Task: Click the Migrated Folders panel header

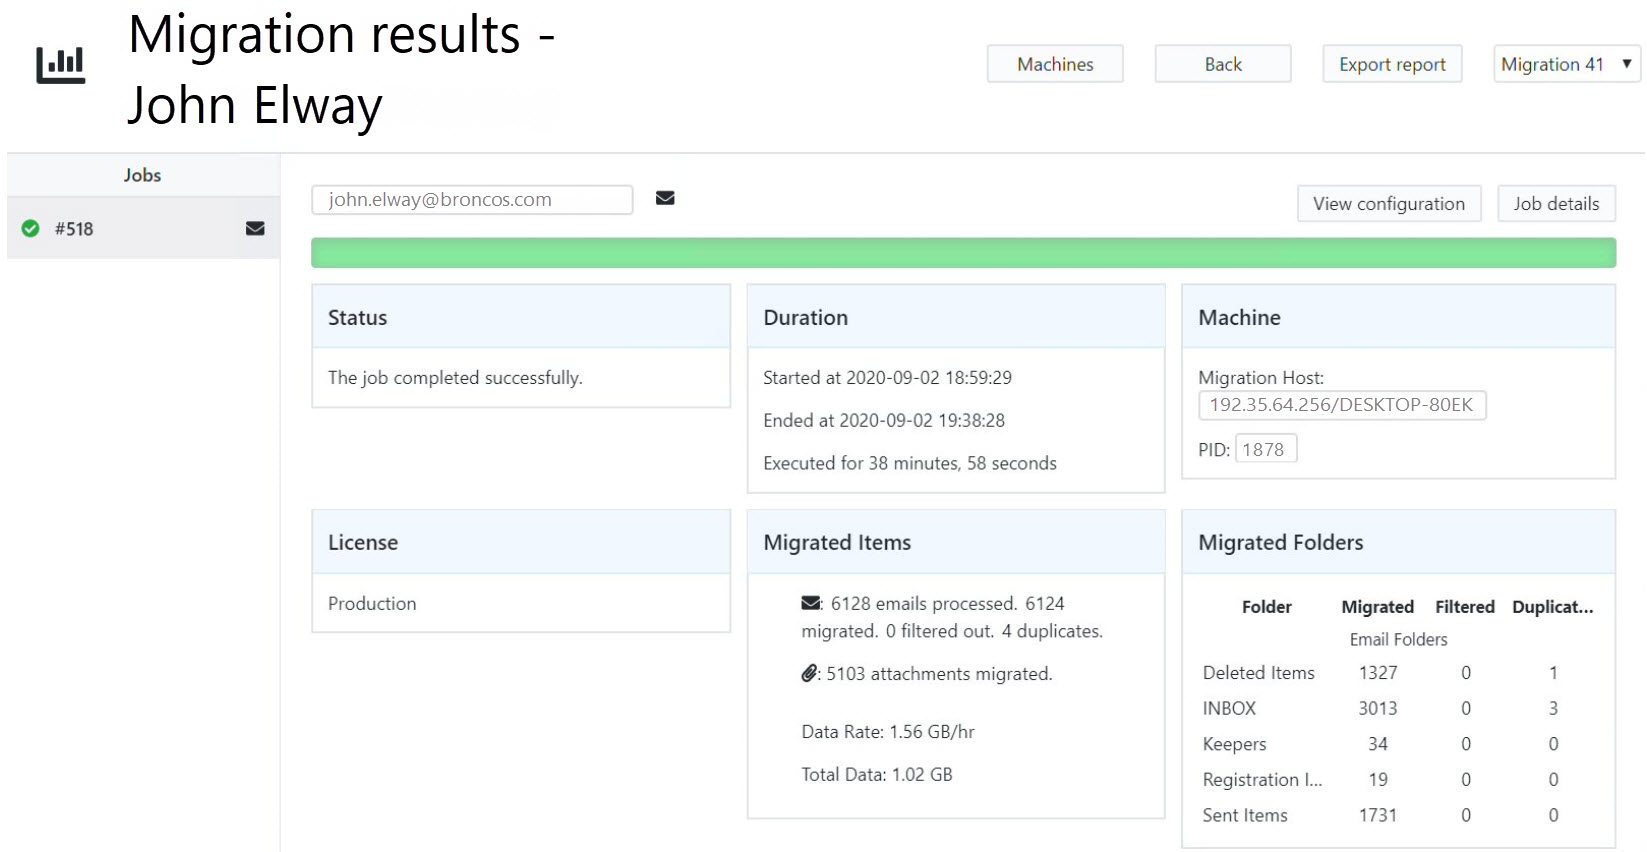Action: [x=1399, y=542]
